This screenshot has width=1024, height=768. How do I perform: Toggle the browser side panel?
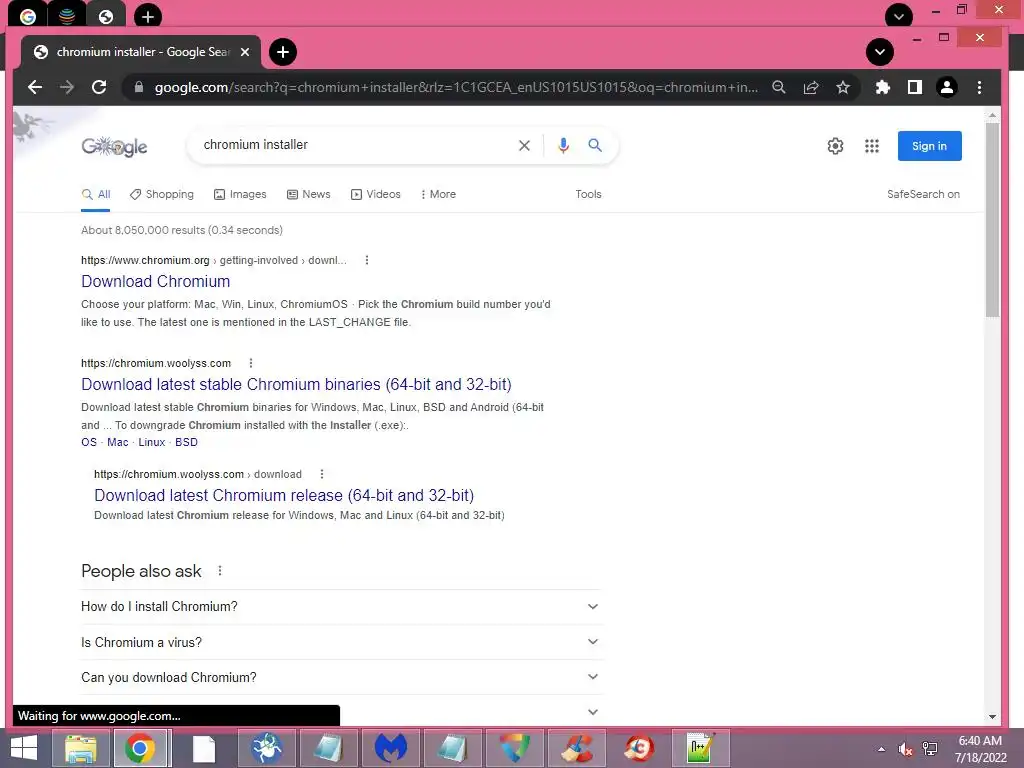915,87
